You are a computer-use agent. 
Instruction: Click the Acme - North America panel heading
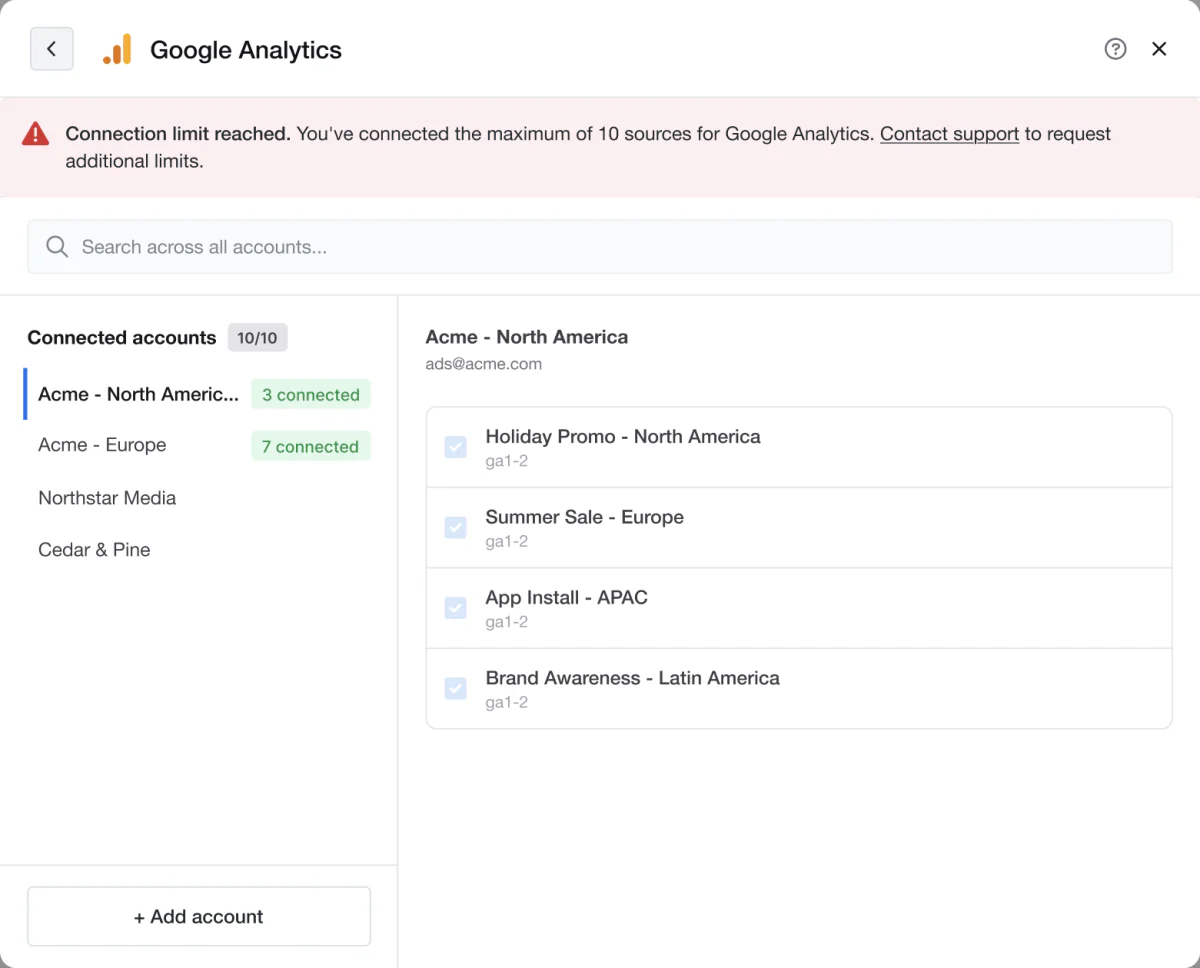(527, 337)
